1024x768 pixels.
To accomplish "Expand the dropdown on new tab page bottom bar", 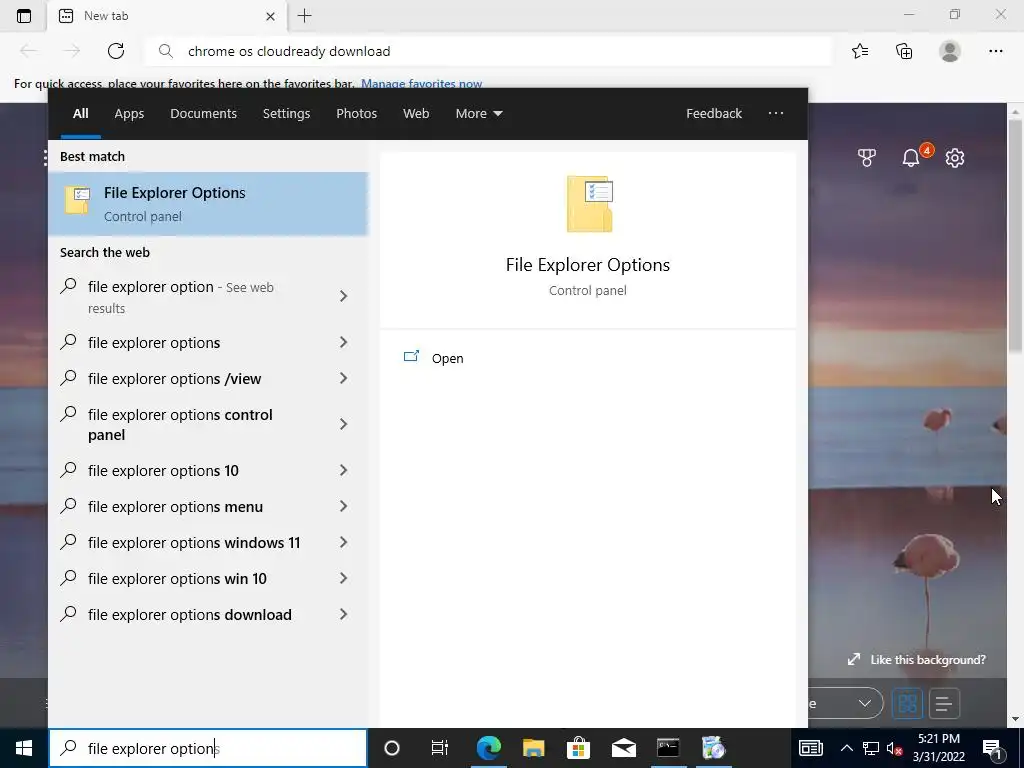I will [865, 703].
